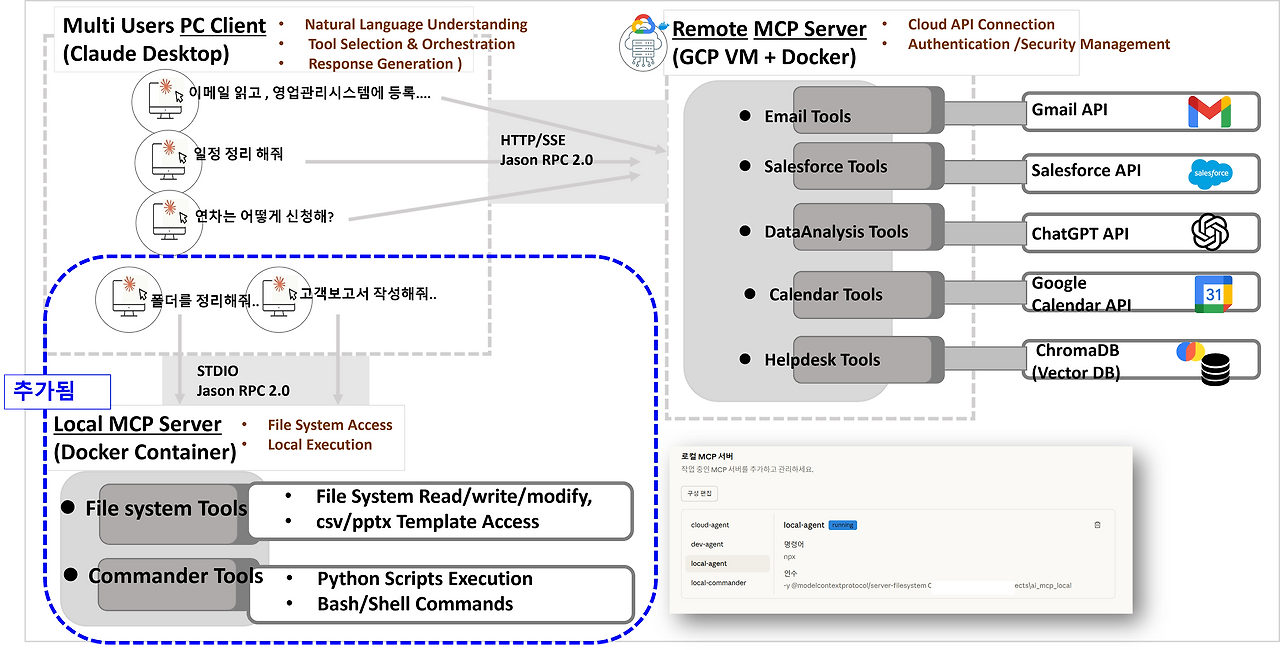
Task: Click the 'ChatGPT API' label
Action: click(1079, 234)
